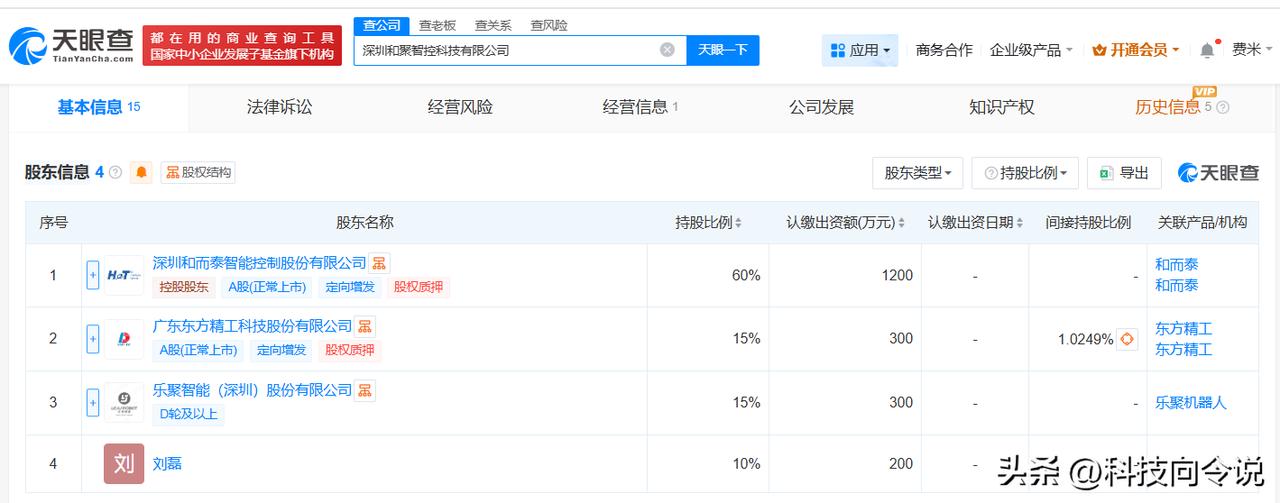Viewport: 1280px width, 503px height.
Task: Click the 乐聚智能 company logo thumbnail
Action: 124,402
